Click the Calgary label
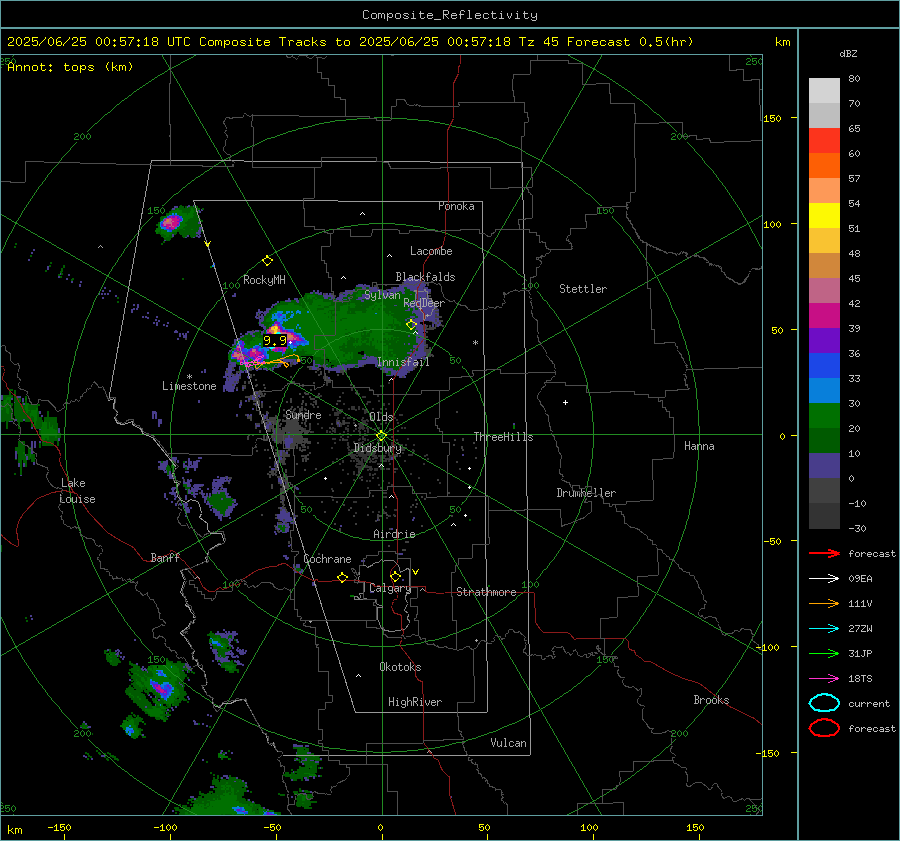The image size is (900, 841). 390,588
